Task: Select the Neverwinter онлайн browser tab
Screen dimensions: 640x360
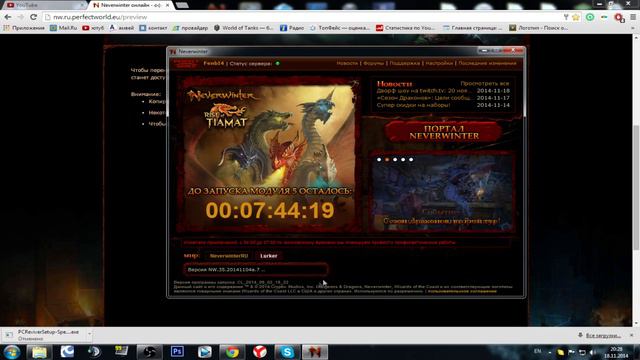Action: click(130, 5)
